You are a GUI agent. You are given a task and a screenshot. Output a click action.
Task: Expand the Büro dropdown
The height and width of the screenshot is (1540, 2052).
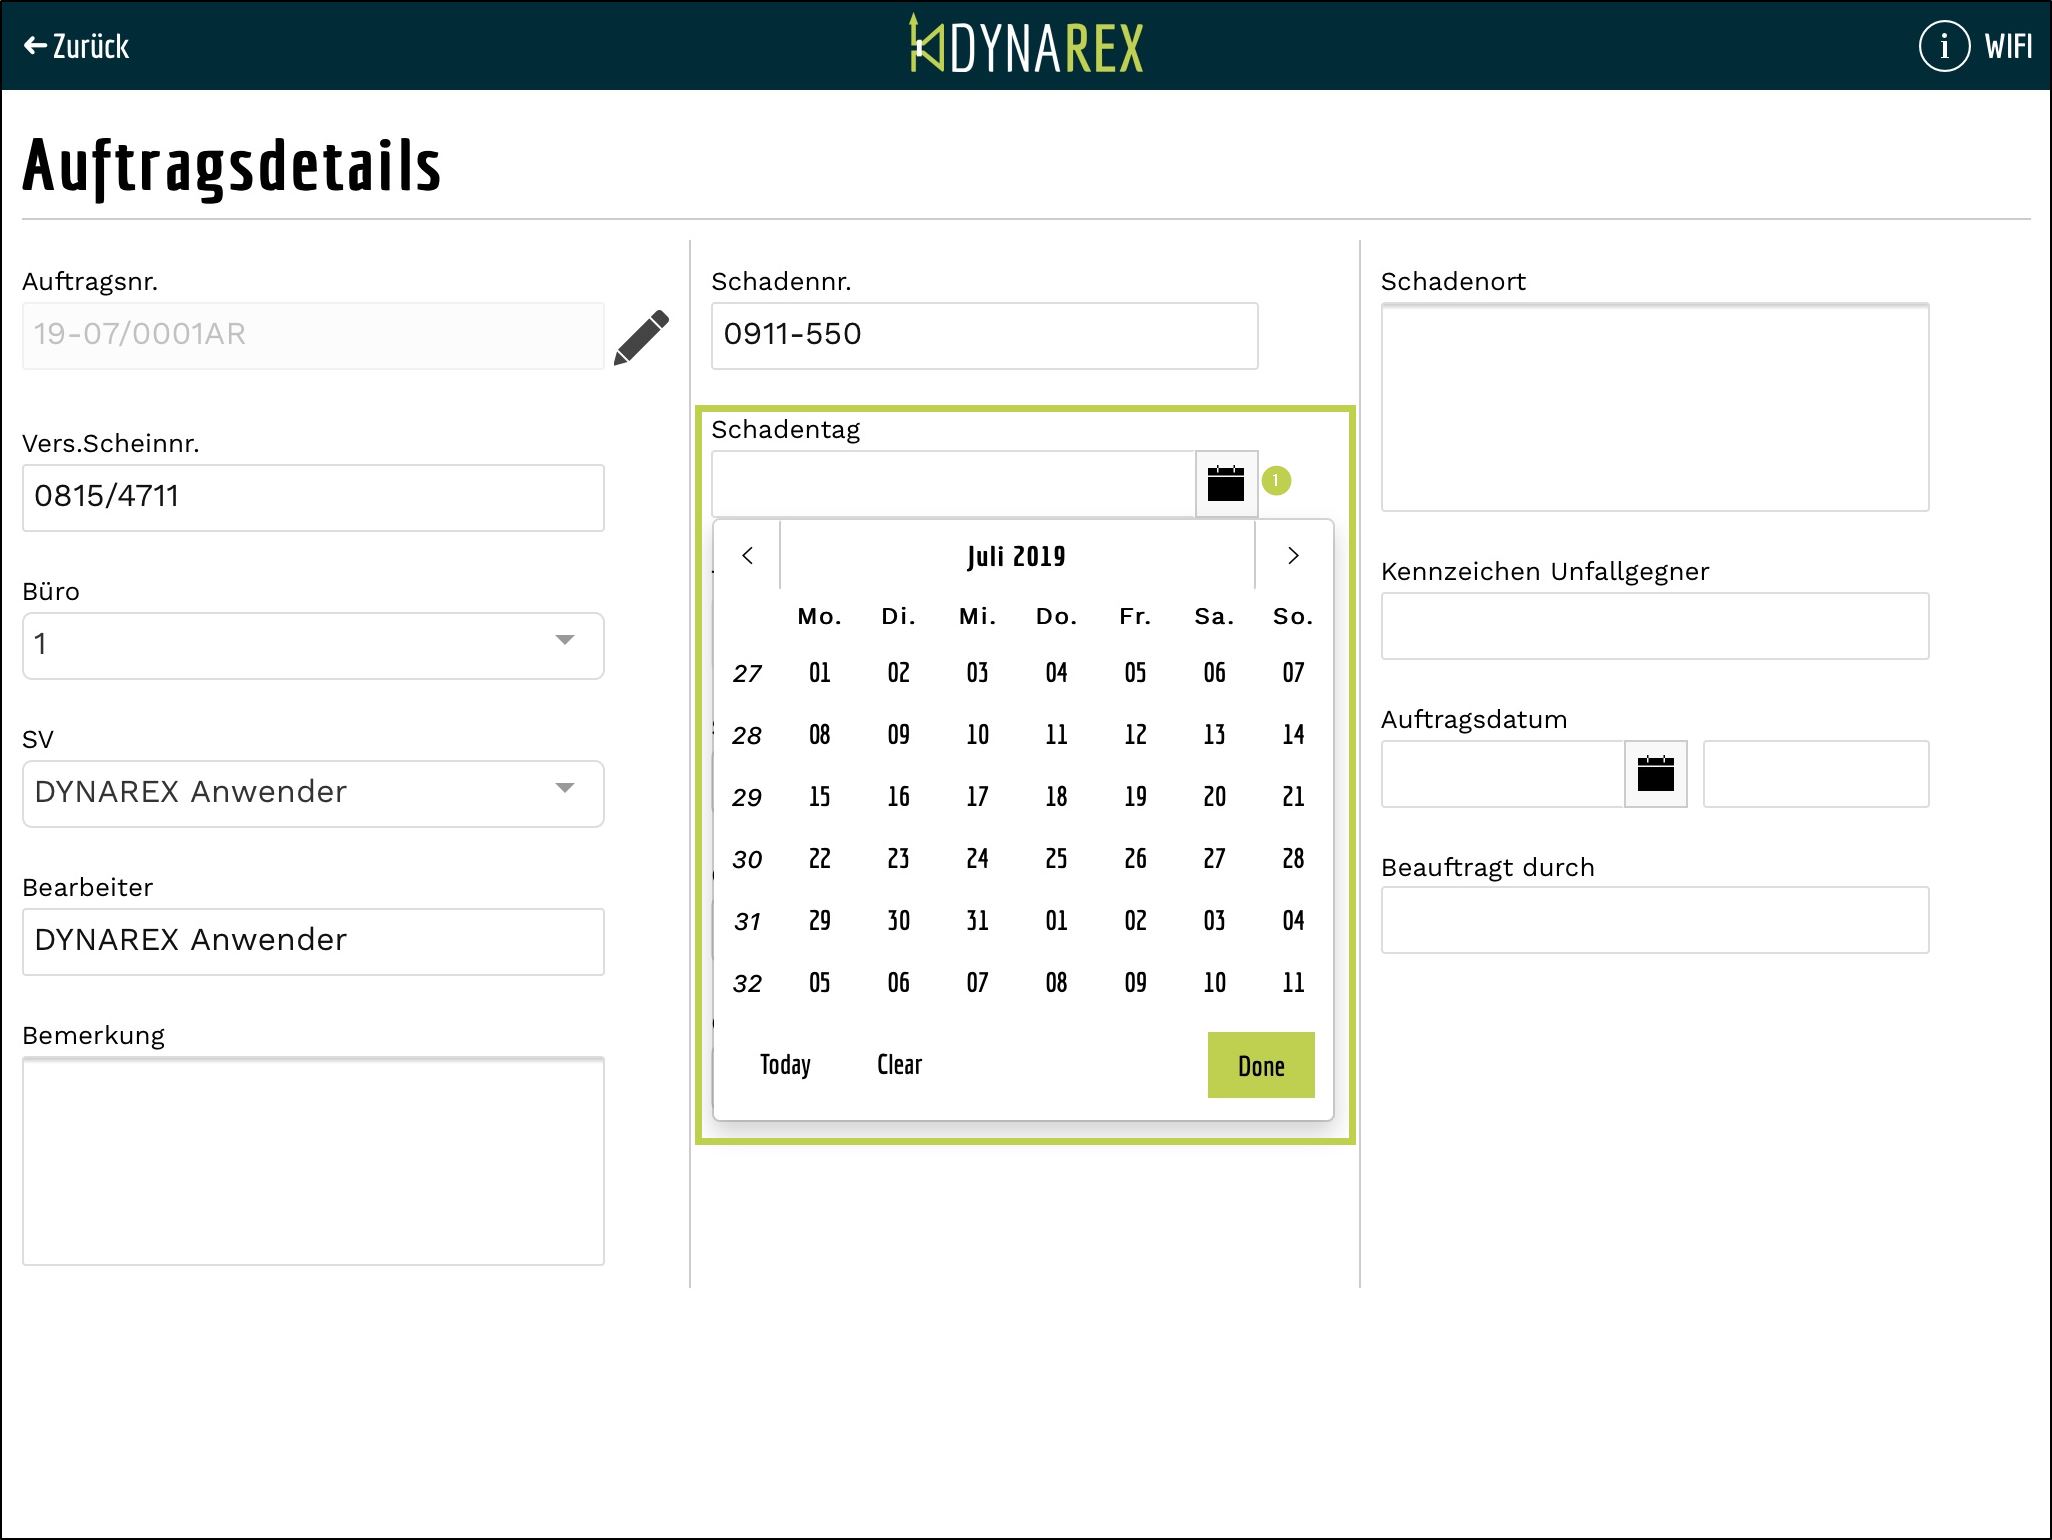[313, 645]
